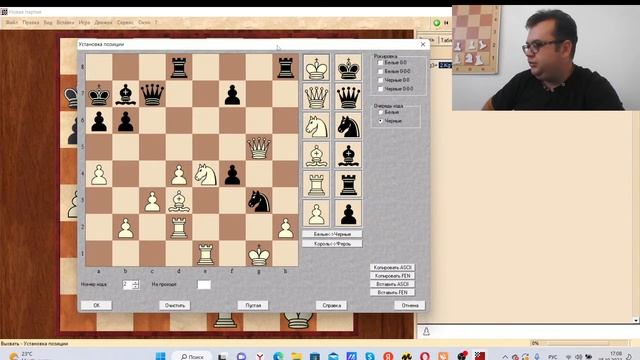The width and height of the screenshot is (640, 360).
Task: Click the white rook on e1
Action: (x=205, y=254)
